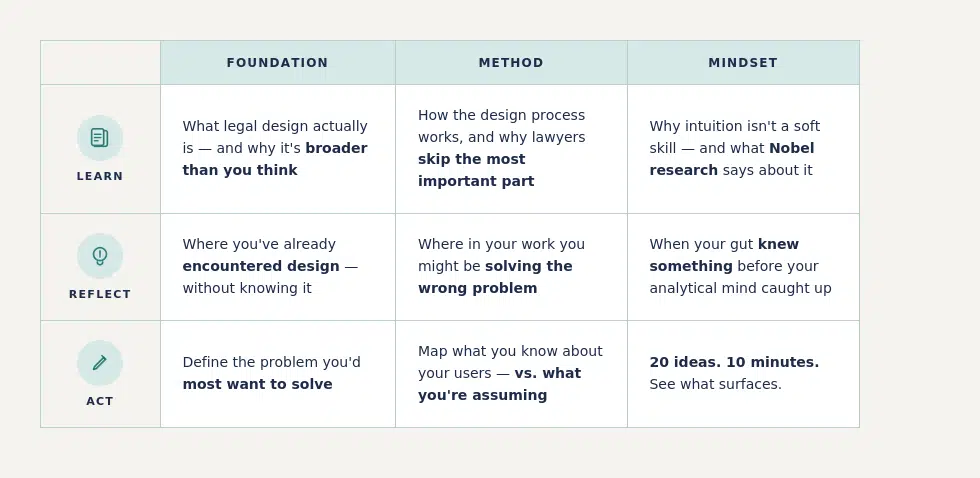Click the ACT row label
Screen dimensions: 980x478
click(x=100, y=401)
